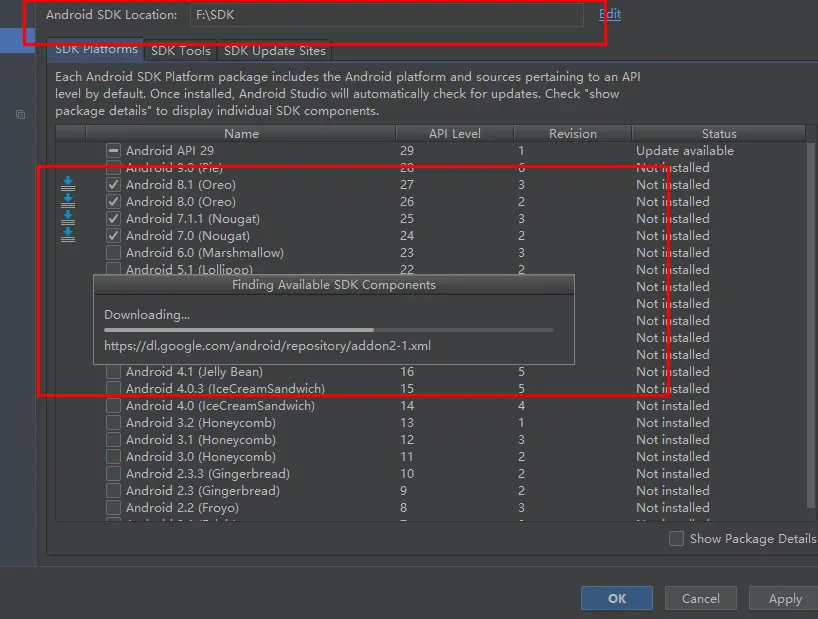Click 'Downloading...' label in progress dialog
The width and height of the screenshot is (818, 619).
(147, 315)
